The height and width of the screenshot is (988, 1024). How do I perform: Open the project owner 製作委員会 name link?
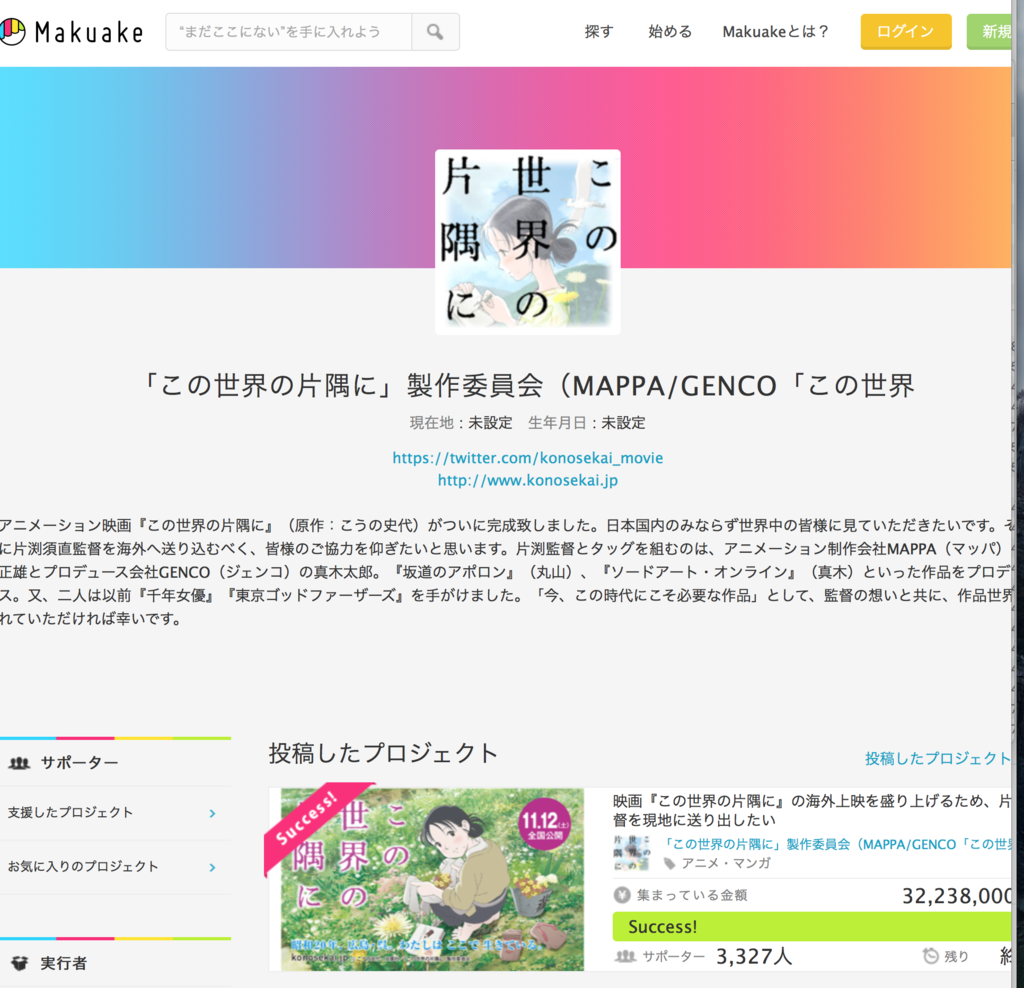(x=837, y=844)
